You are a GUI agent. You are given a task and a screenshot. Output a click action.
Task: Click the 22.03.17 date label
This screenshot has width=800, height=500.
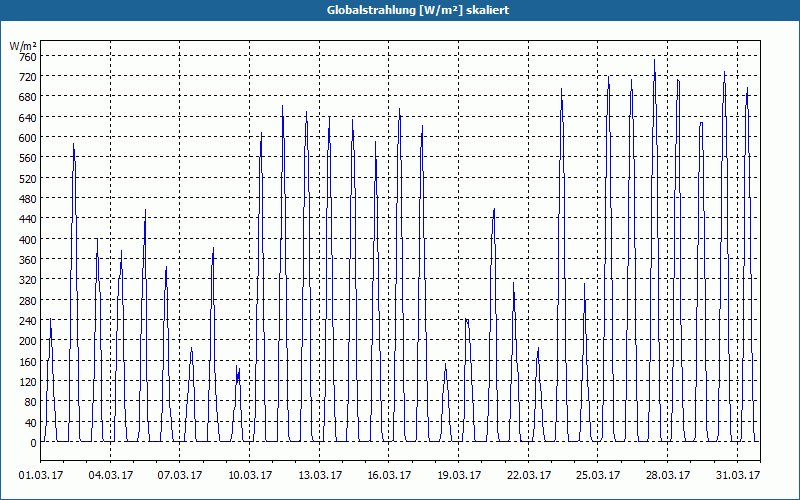click(529, 475)
